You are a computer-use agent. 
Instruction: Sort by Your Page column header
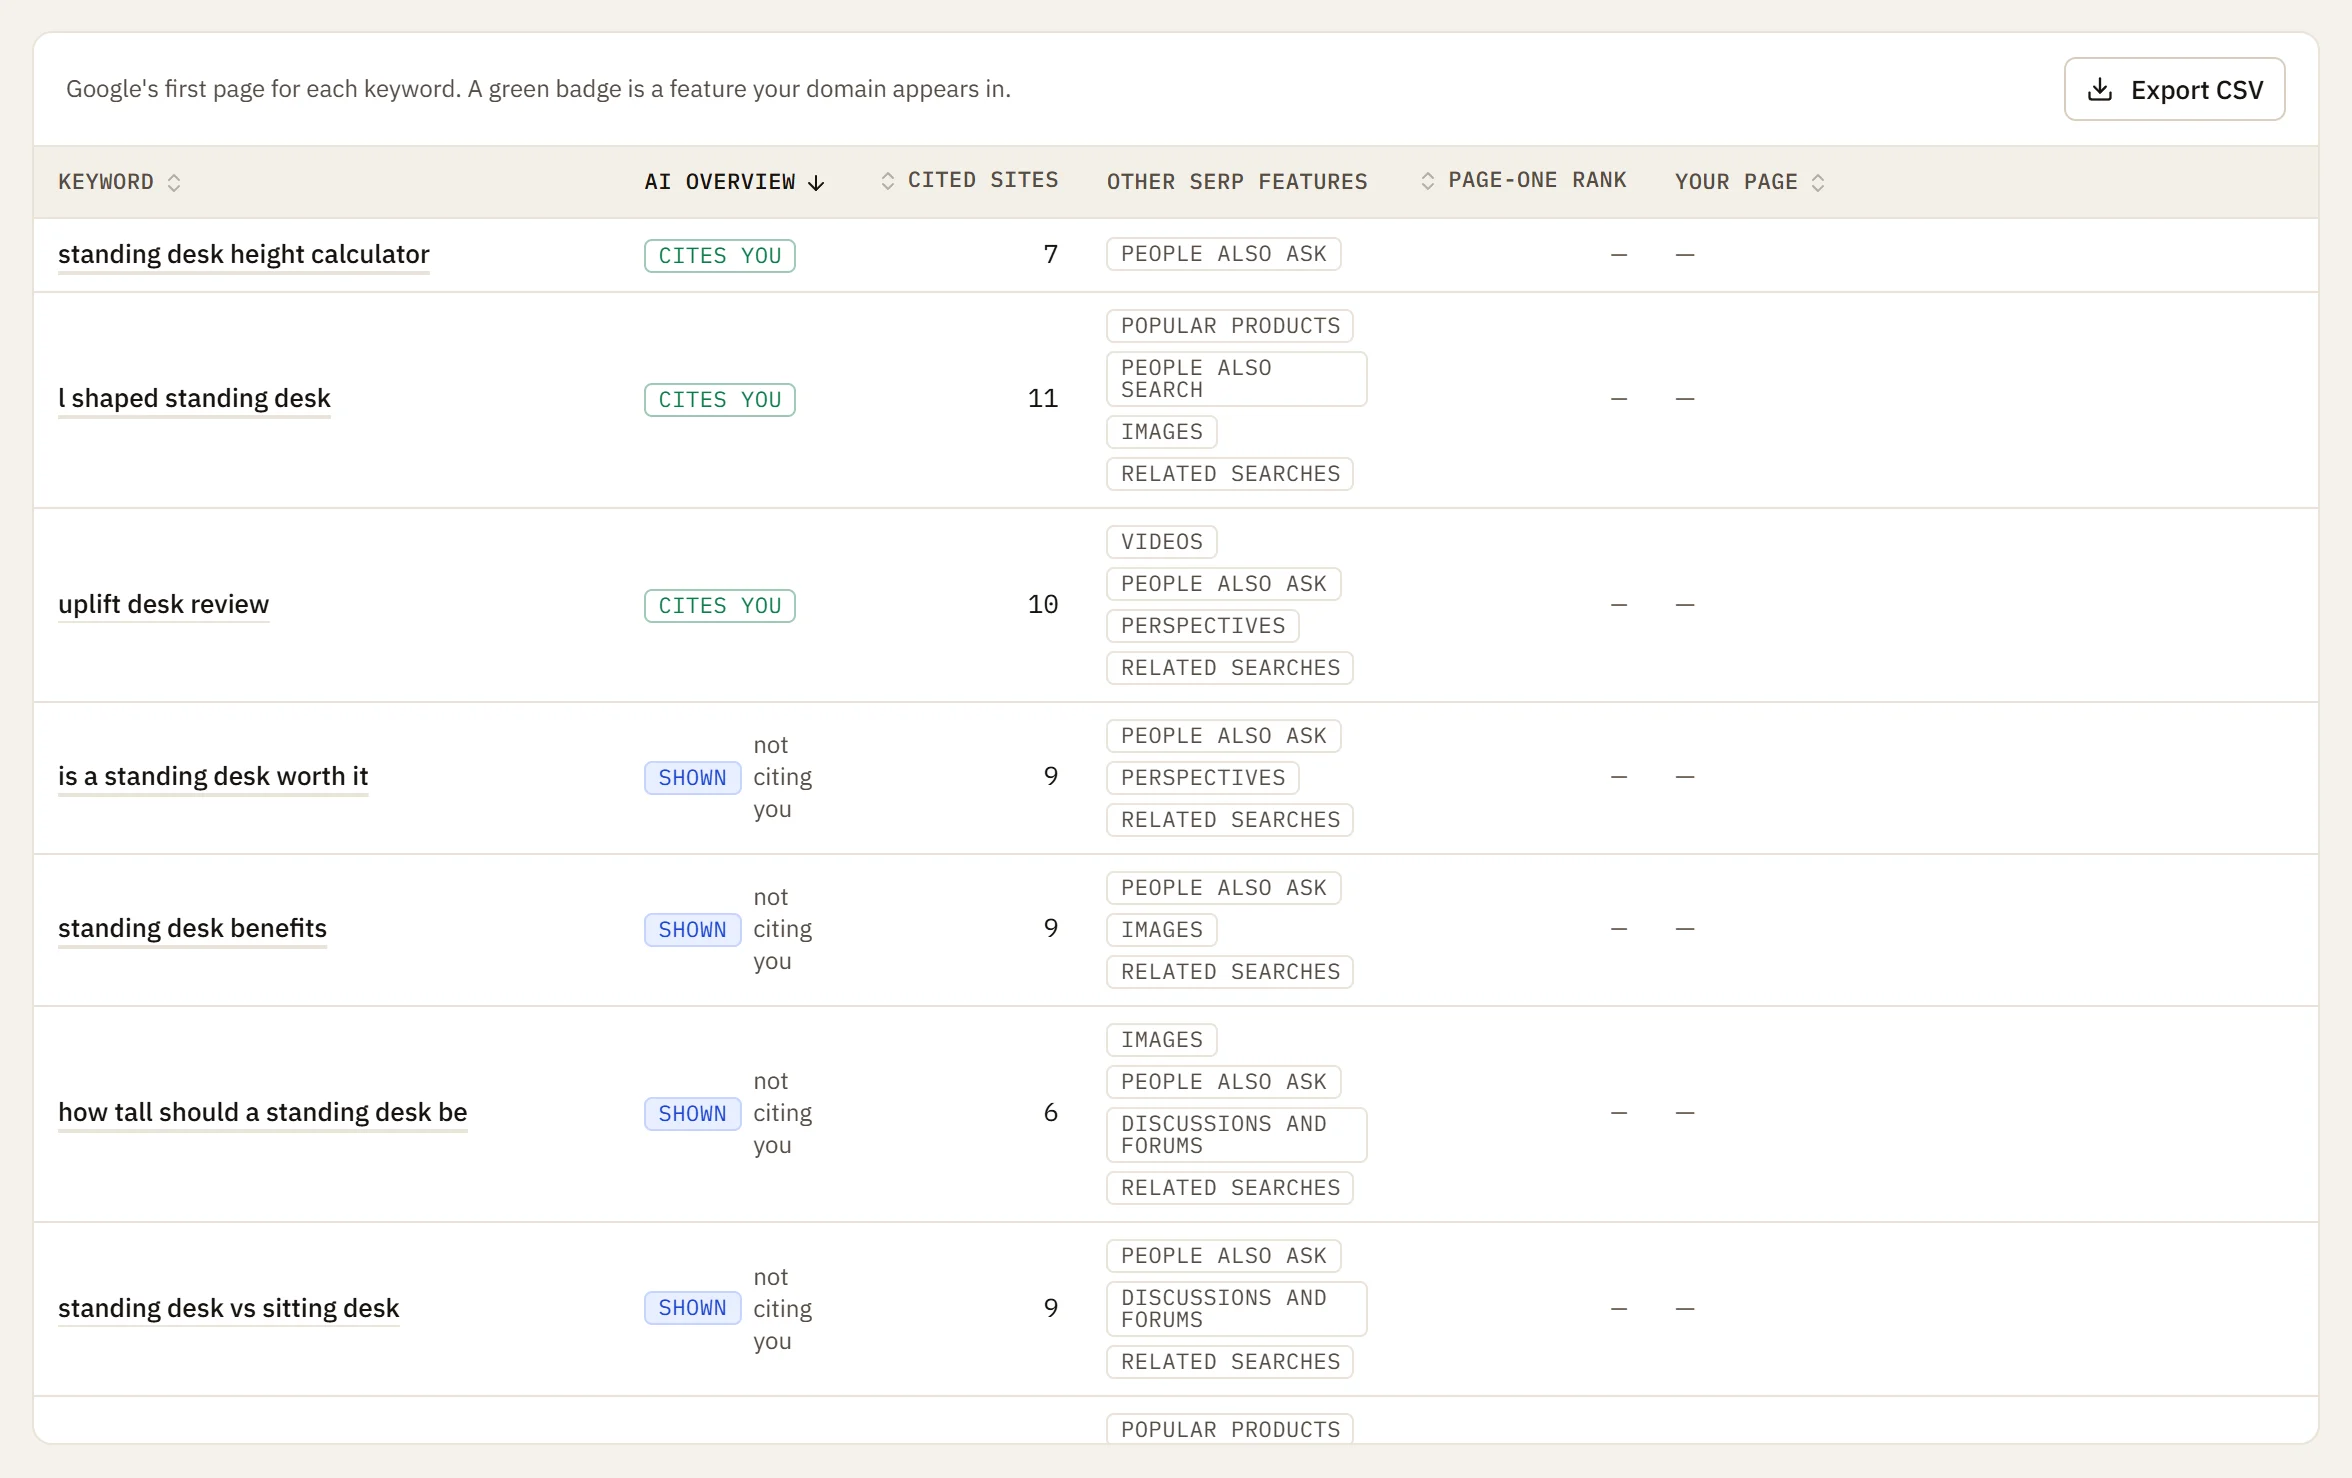tap(1750, 182)
